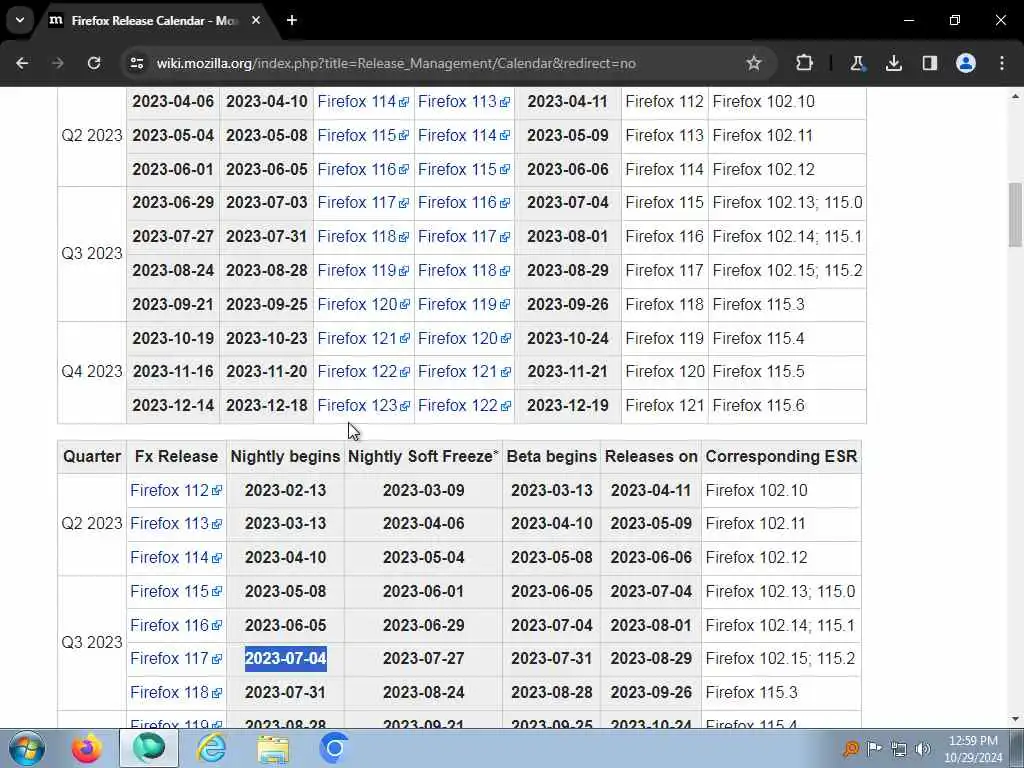Click the volume speaker tray icon
Screen dimensions: 1024x768
[x=923, y=749]
